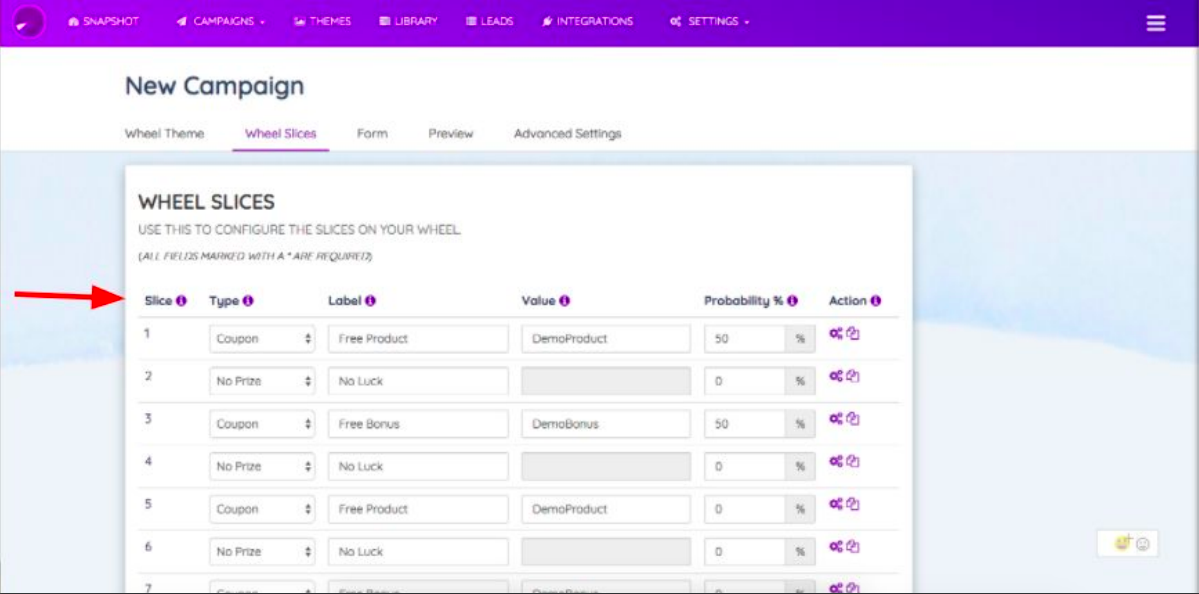Expand the No Prize dropdown for slice 2
Image resolution: width=1199 pixels, height=594 pixels.
pyautogui.click(x=262, y=381)
